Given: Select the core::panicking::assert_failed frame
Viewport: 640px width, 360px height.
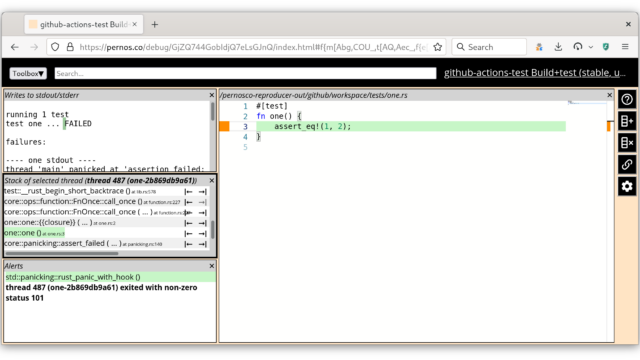Looking at the screenshot, I should pos(83,244).
